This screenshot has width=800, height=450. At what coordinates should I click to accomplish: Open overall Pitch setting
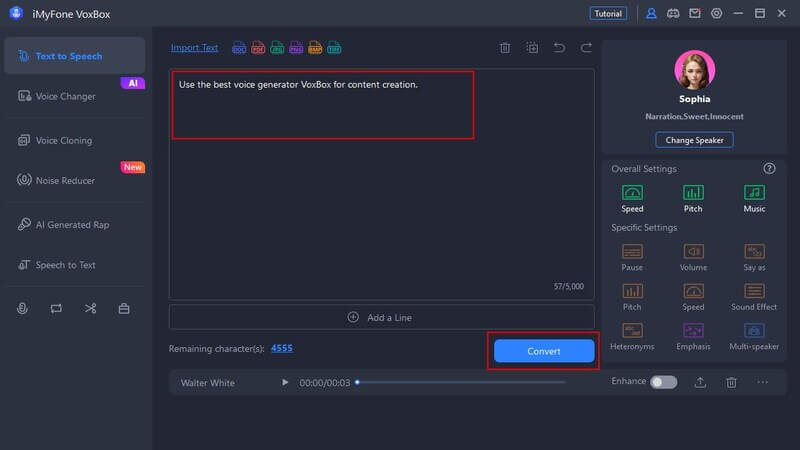(x=693, y=198)
